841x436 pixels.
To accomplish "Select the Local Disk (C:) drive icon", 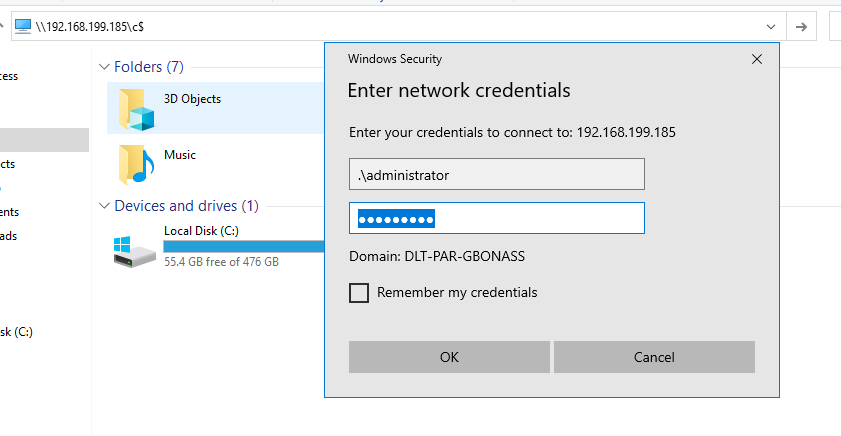I will [135, 252].
